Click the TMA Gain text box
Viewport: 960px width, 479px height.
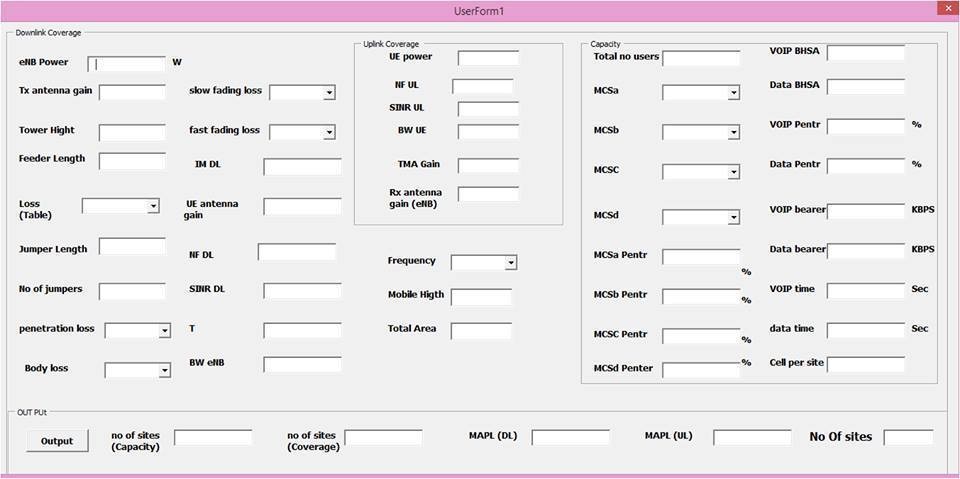tap(488, 165)
